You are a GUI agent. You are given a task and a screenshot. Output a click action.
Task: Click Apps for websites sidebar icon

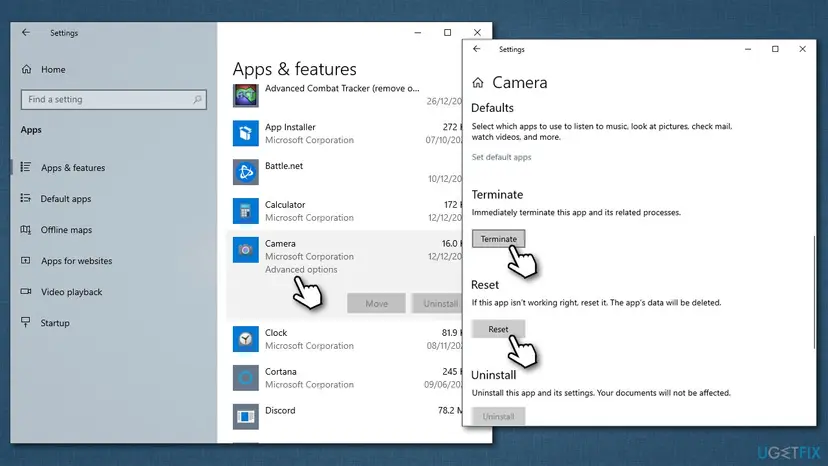pyautogui.click(x=25, y=260)
